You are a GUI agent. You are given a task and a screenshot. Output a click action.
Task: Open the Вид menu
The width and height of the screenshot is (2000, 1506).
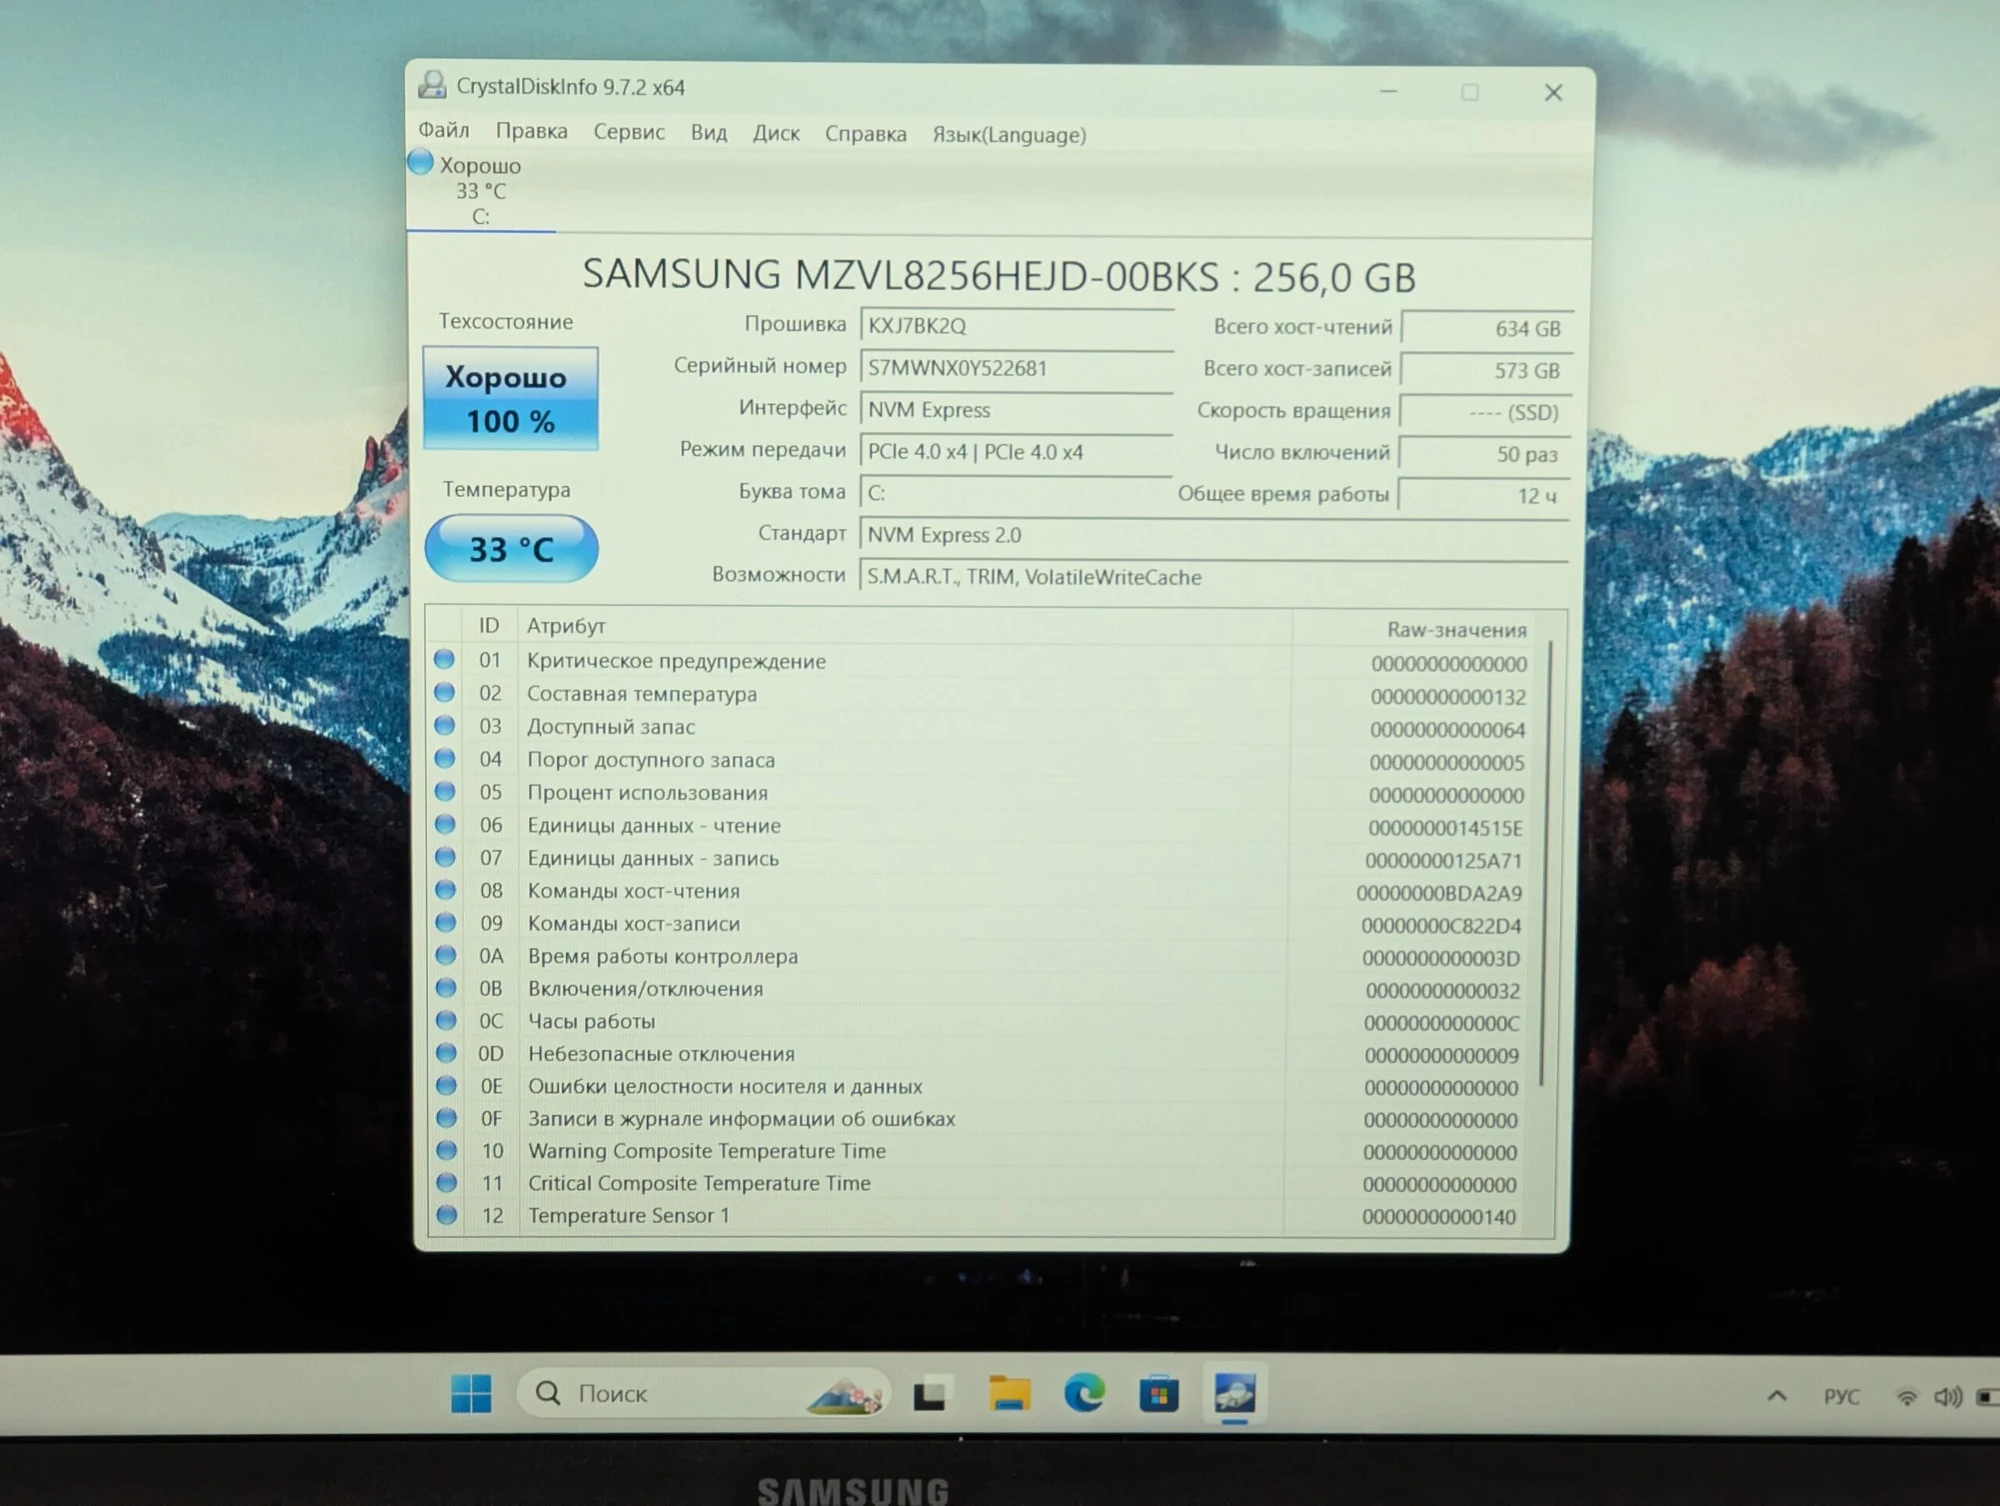tap(709, 132)
